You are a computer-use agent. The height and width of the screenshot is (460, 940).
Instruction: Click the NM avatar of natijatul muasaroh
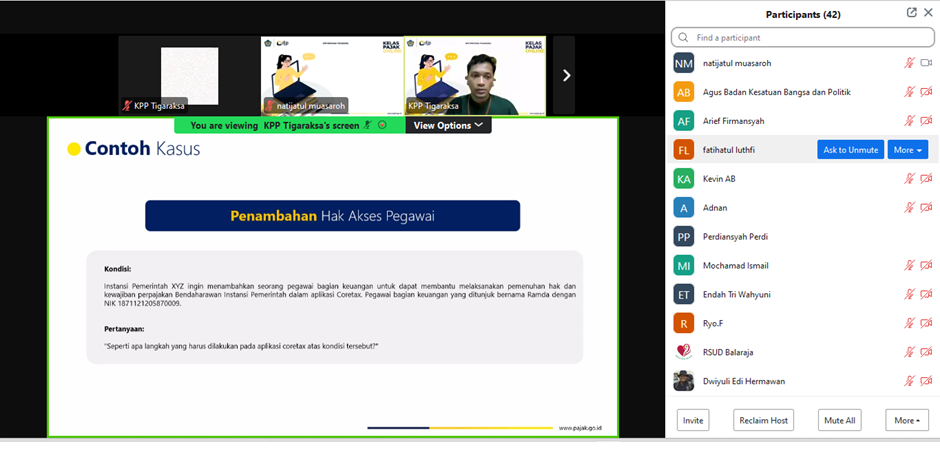[683, 63]
